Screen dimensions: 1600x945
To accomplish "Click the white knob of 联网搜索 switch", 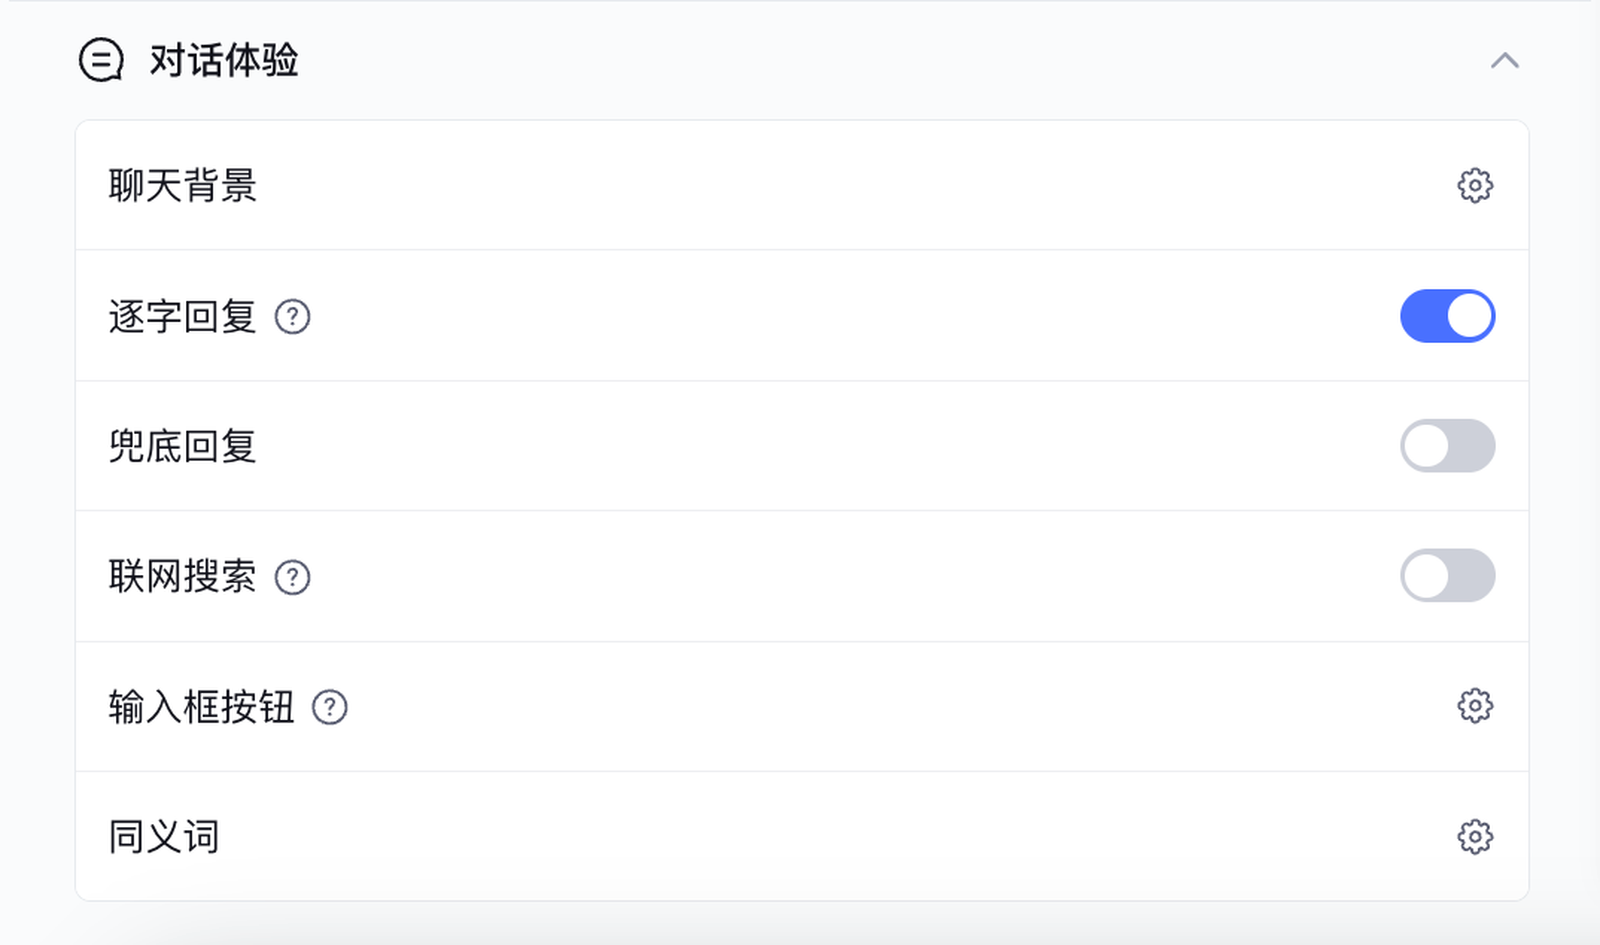I will pos(1426,576).
